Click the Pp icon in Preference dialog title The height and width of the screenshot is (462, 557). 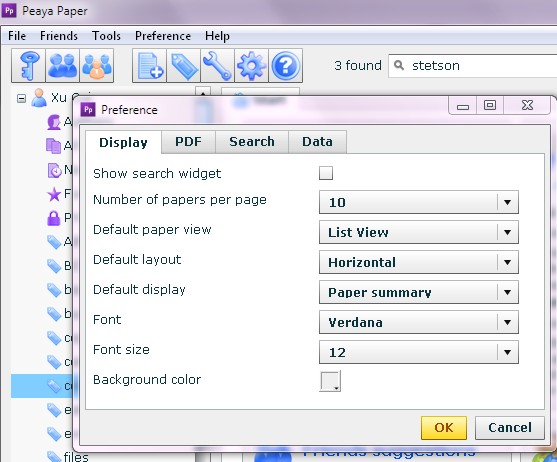point(88,109)
